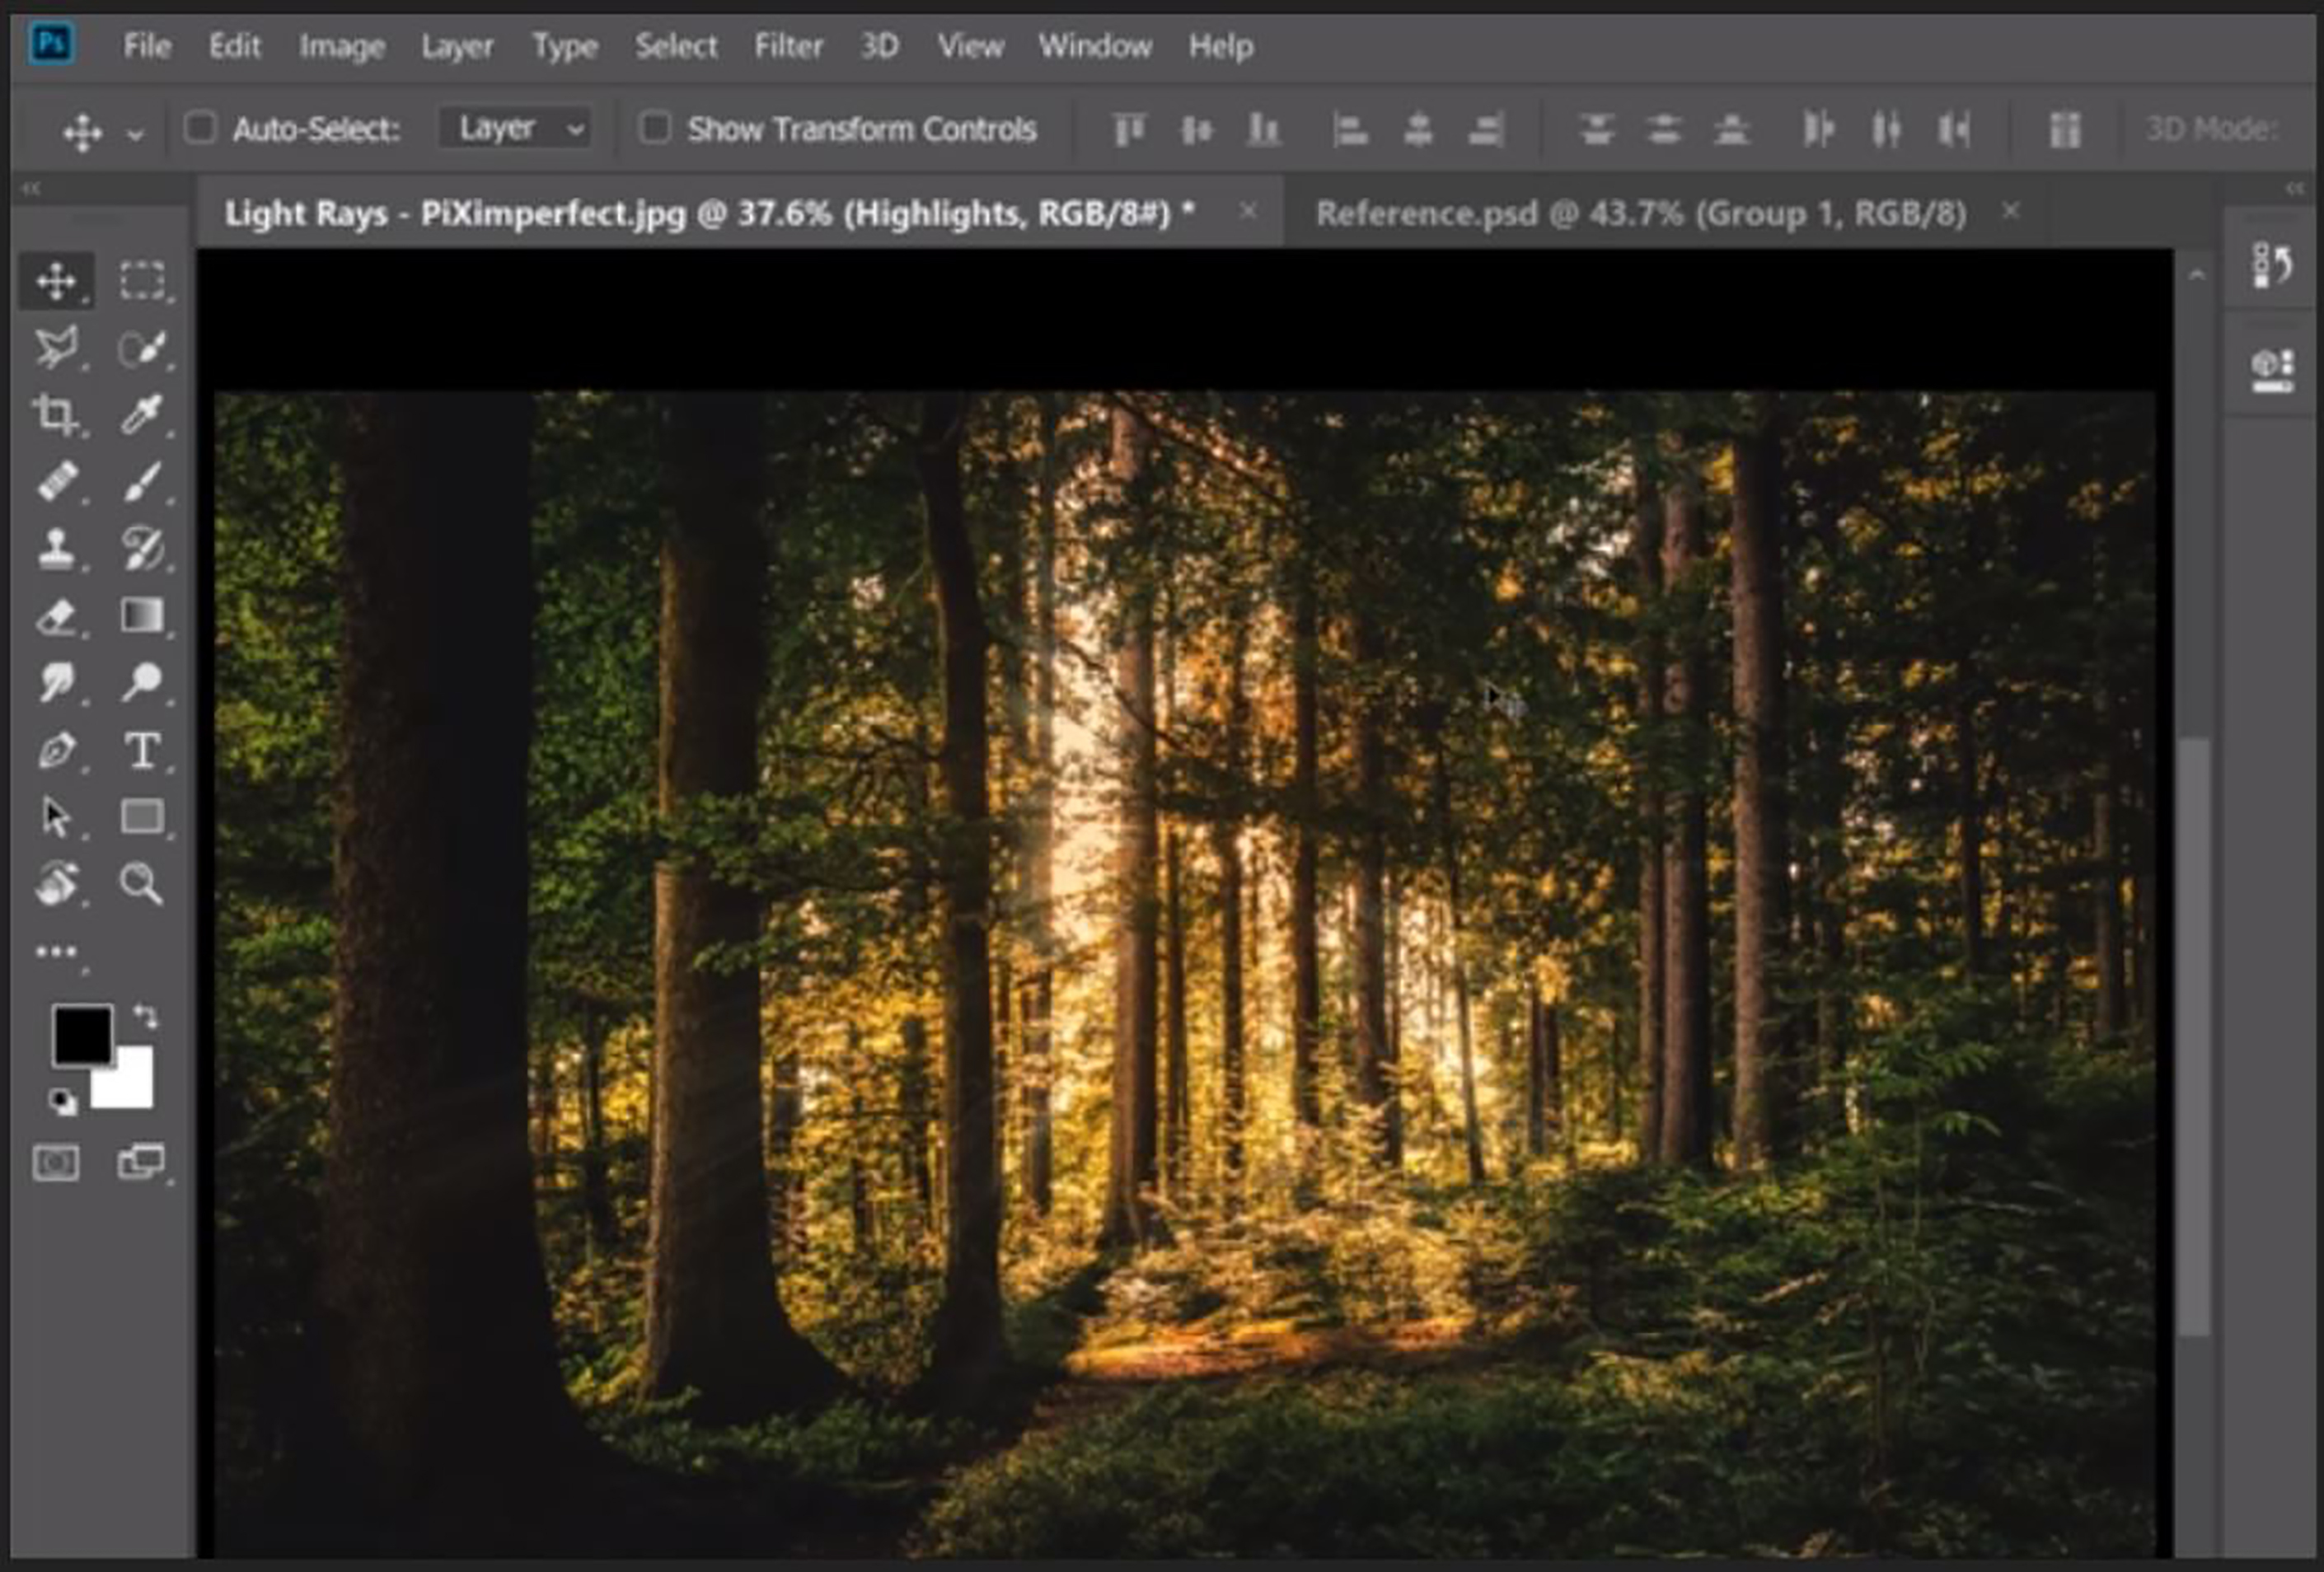Open the Auto-Select Layer dropdown
Viewport: 2324px width, 1572px height.
click(x=517, y=128)
